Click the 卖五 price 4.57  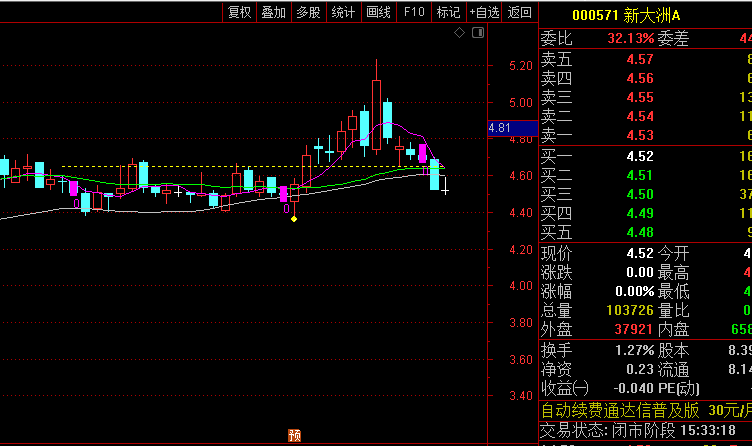pos(640,59)
